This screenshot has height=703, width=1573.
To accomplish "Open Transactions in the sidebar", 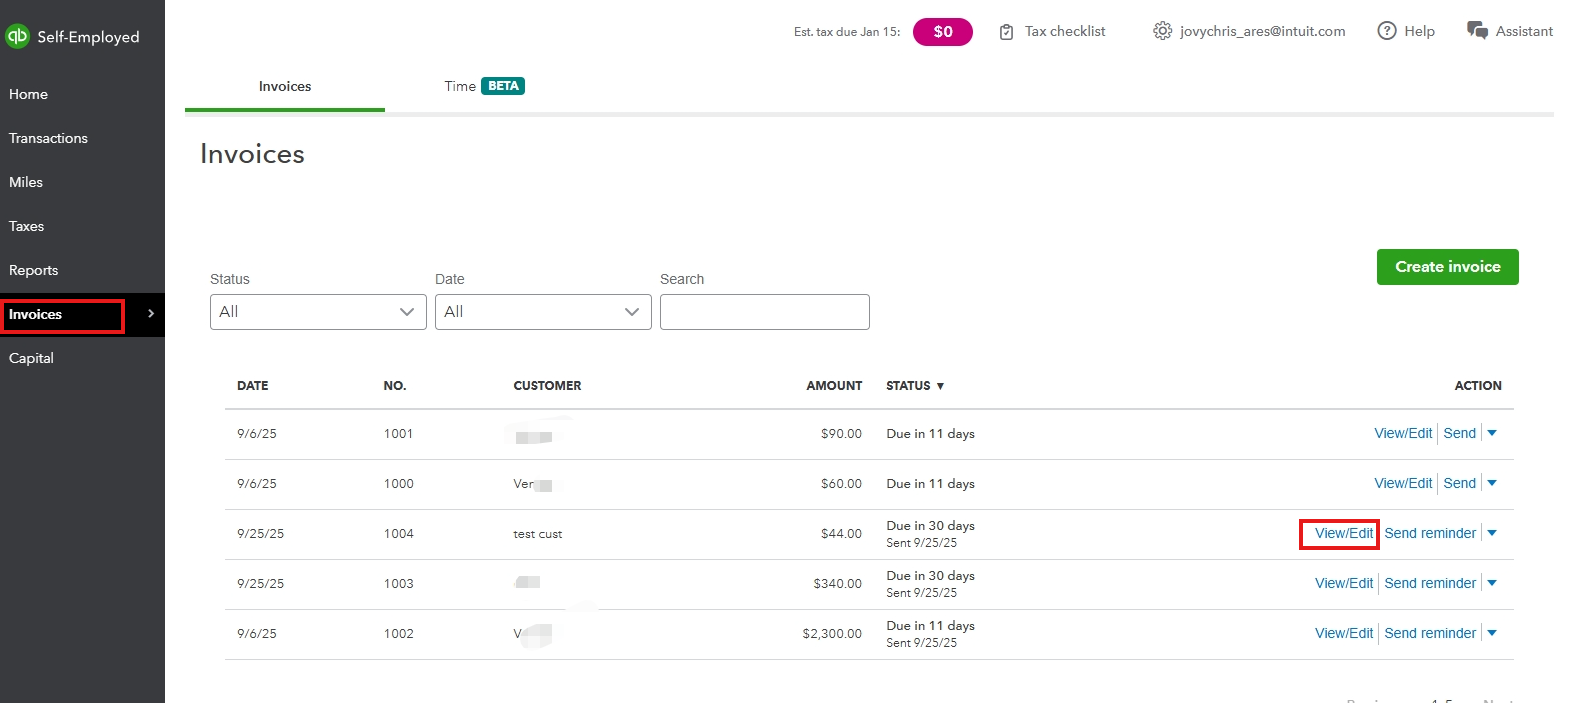I will coord(48,138).
